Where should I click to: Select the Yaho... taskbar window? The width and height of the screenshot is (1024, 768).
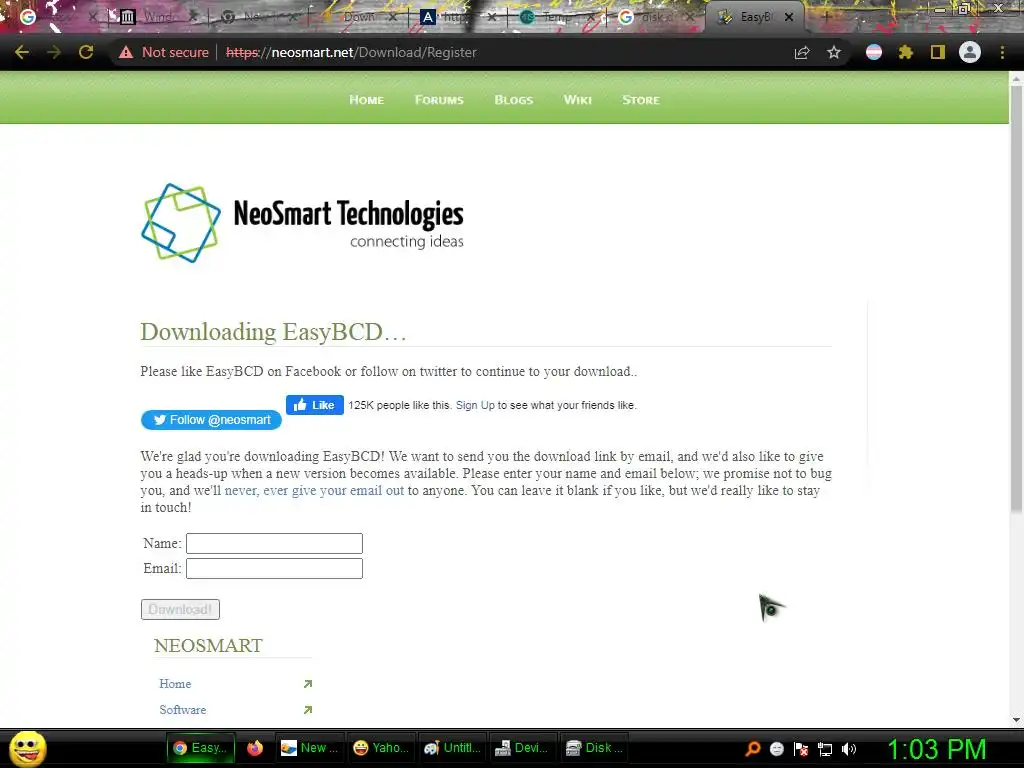click(380, 748)
